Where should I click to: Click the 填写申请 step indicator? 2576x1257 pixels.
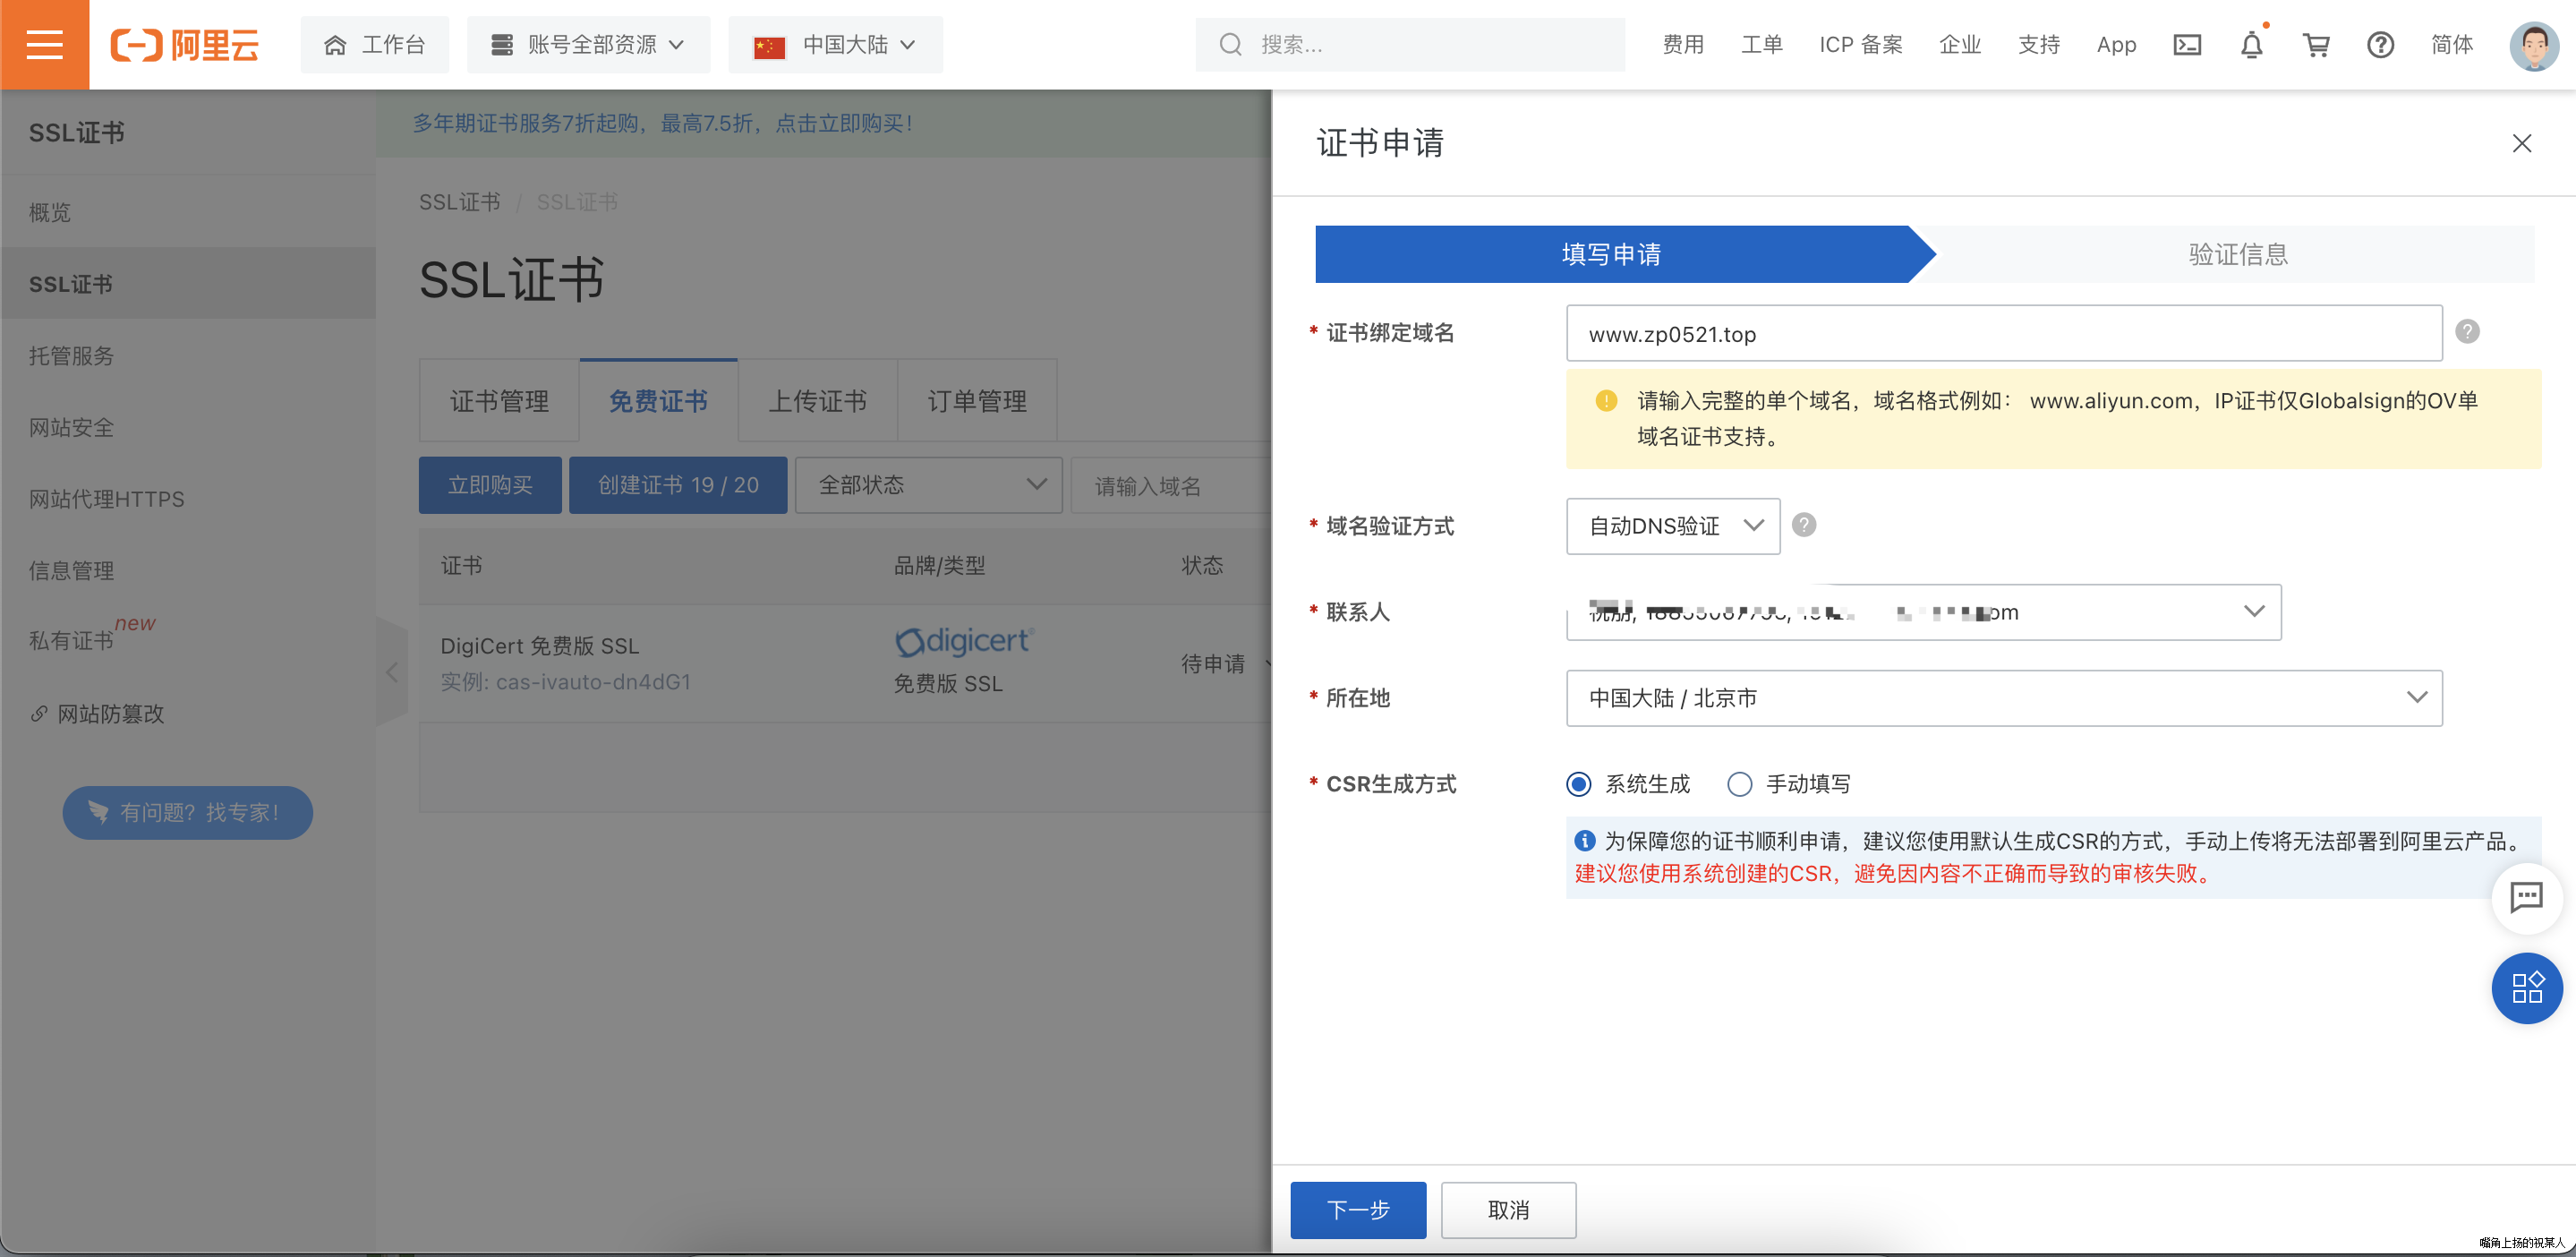(x=1610, y=254)
